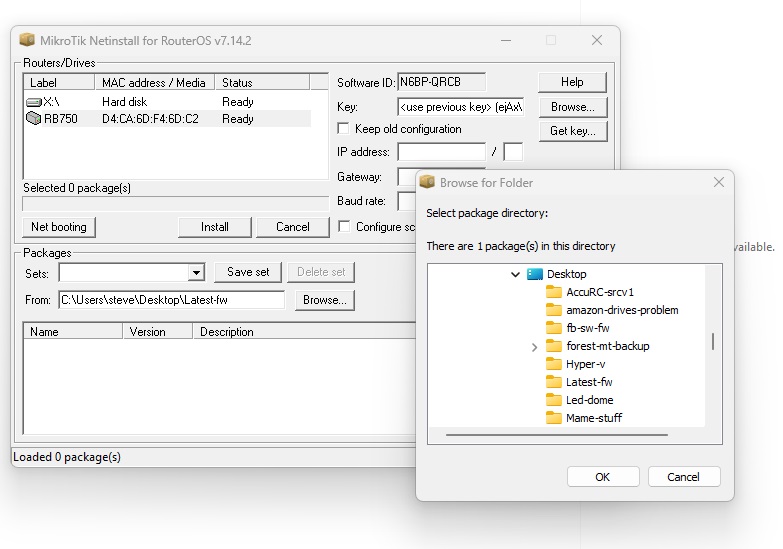Screen dimensions: 783x549
Task: Click the Install button
Action: 215,227
